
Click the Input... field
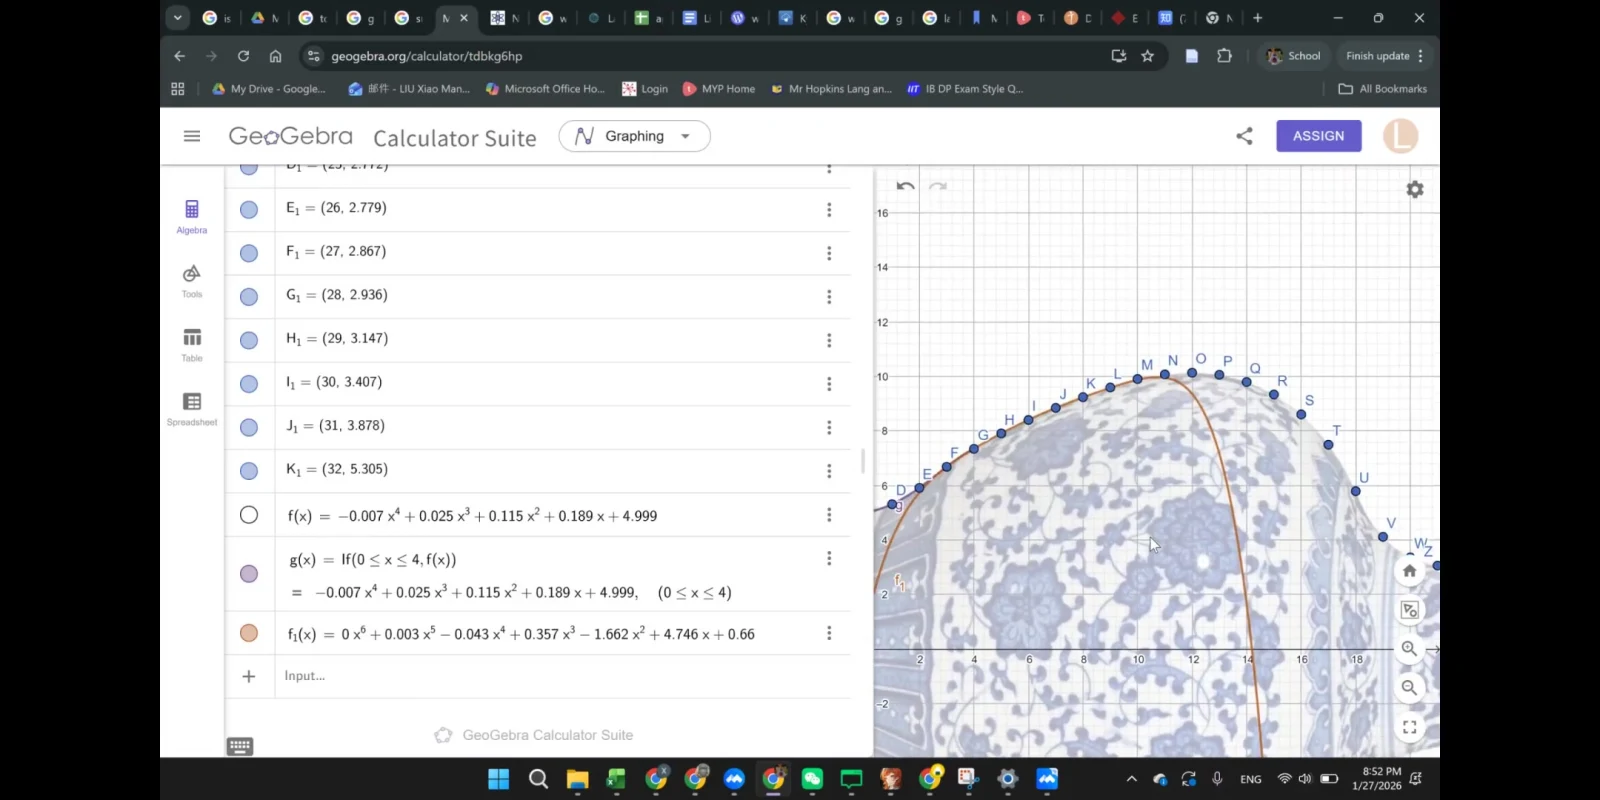[562, 676]
